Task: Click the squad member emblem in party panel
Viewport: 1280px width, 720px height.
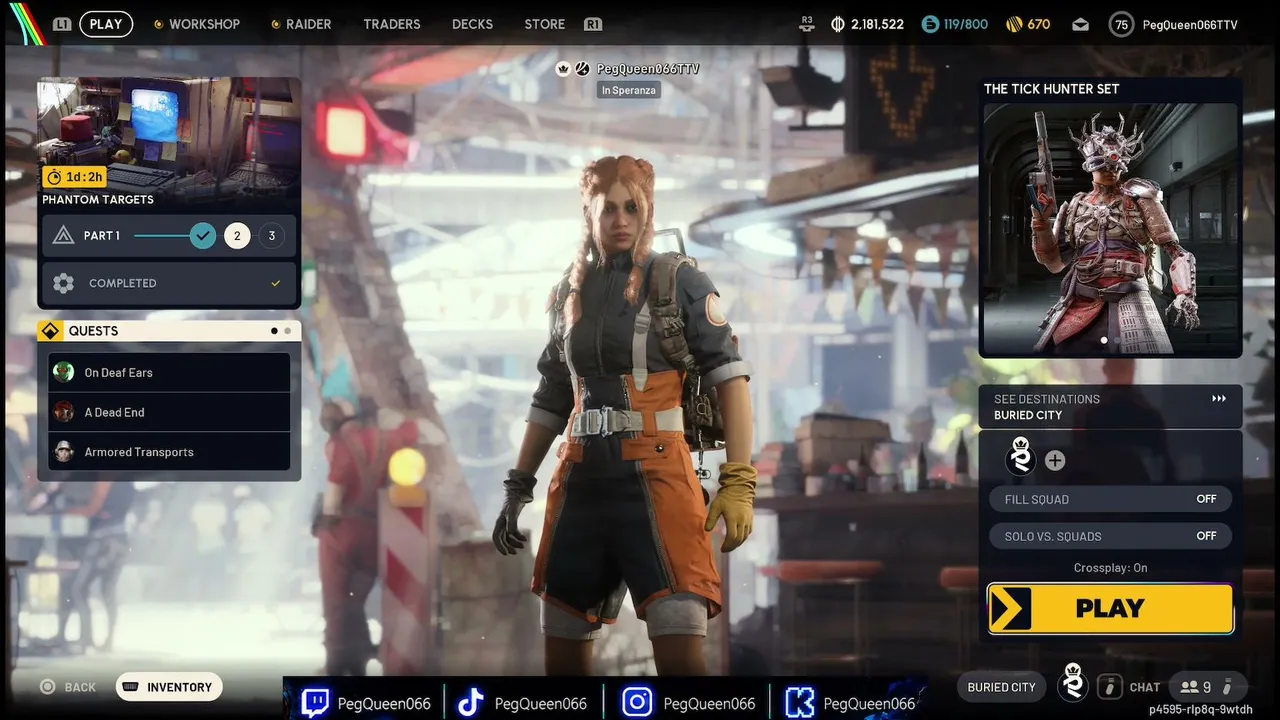Action: pyautogui.click(x=1021, y=457)
